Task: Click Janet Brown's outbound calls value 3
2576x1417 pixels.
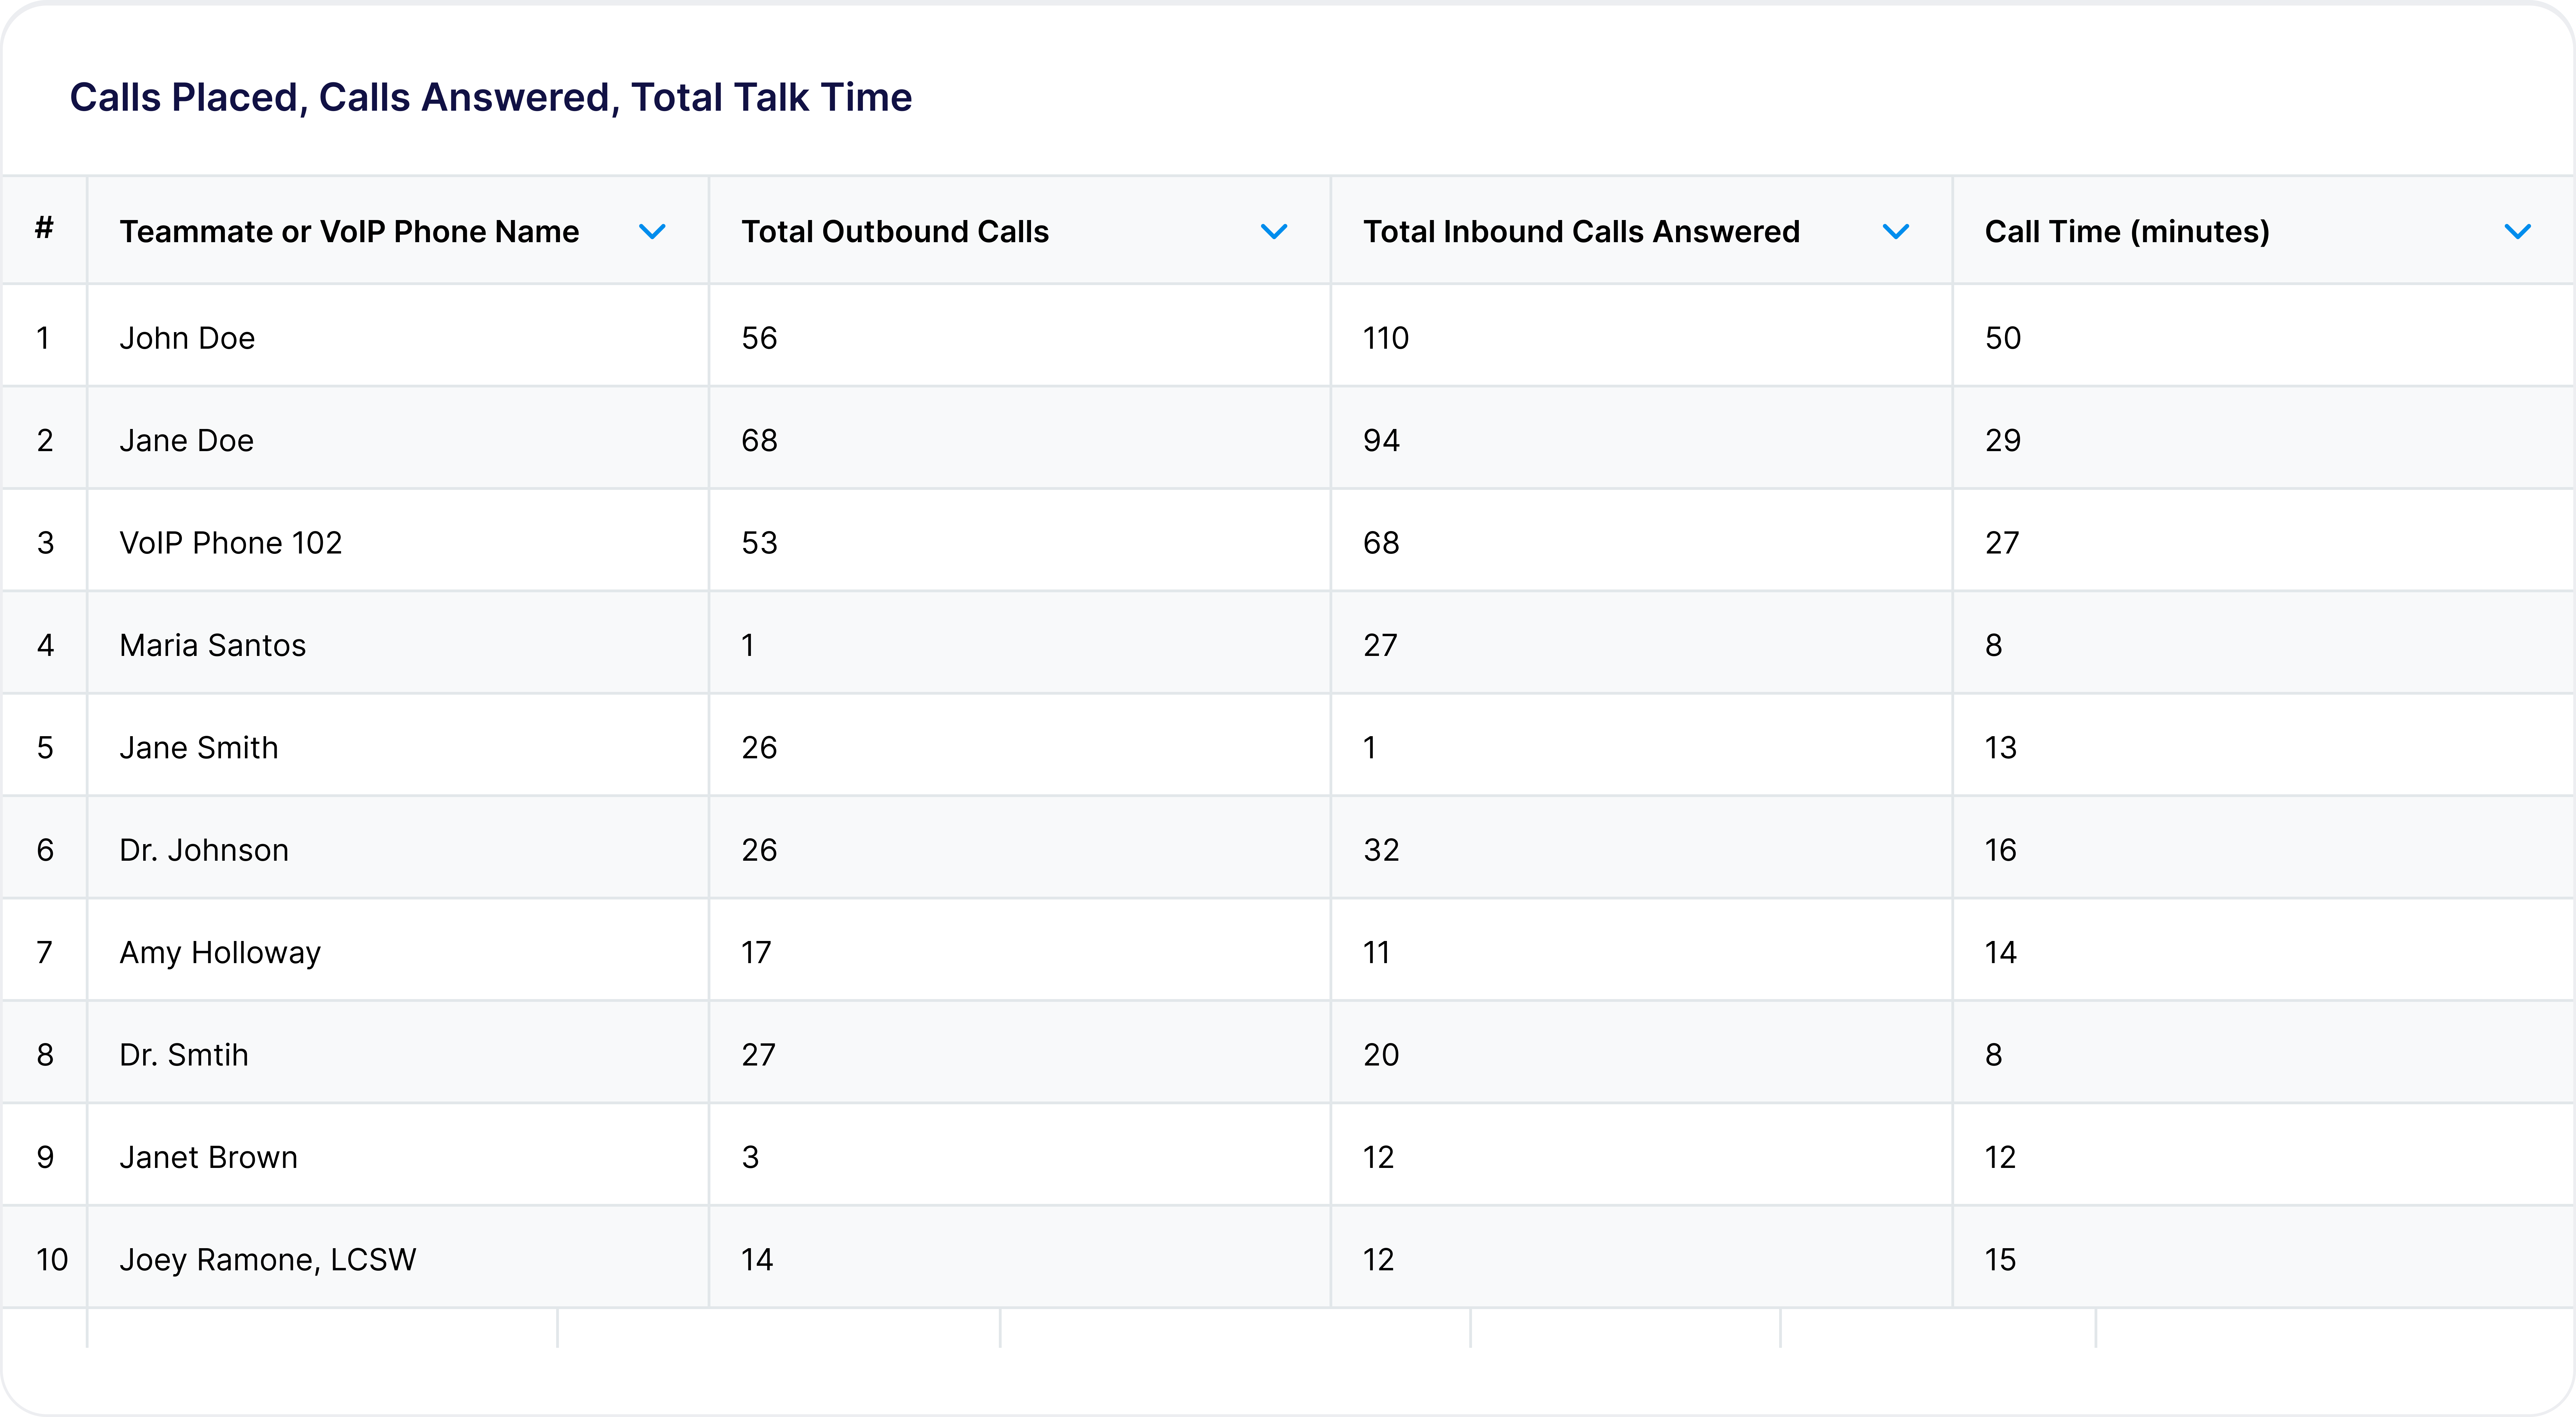Action: tap(750, 1157)
